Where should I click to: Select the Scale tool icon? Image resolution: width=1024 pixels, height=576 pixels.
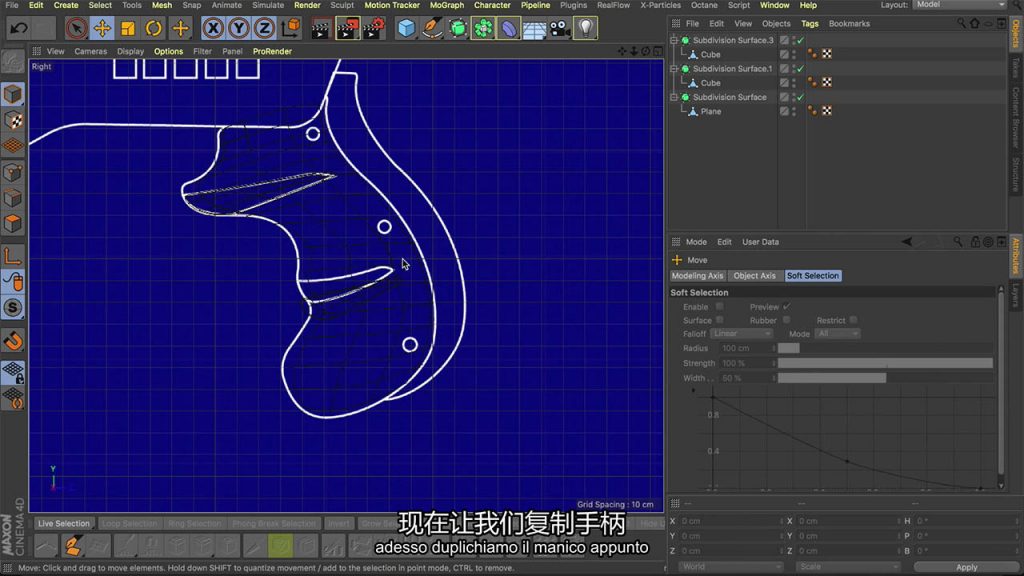[128, 28]
